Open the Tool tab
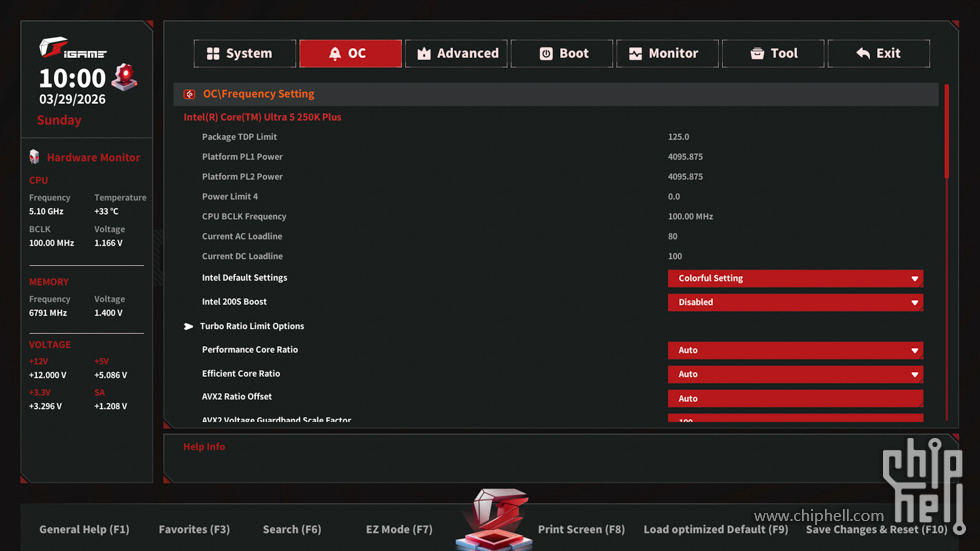The height and width of the screenshot is (551, 980). pyautogui.click(x=772, y=53)
